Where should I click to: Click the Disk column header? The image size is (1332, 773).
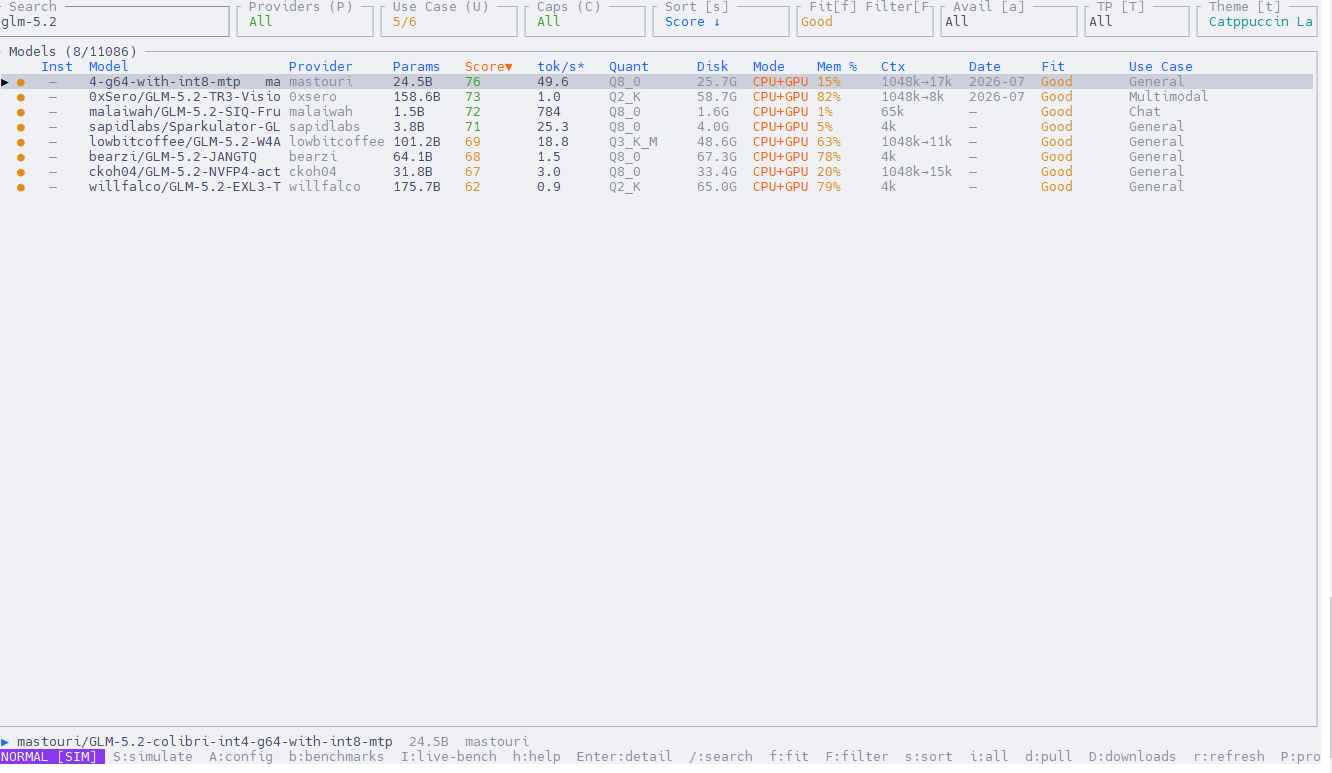[x=713, y=67]
